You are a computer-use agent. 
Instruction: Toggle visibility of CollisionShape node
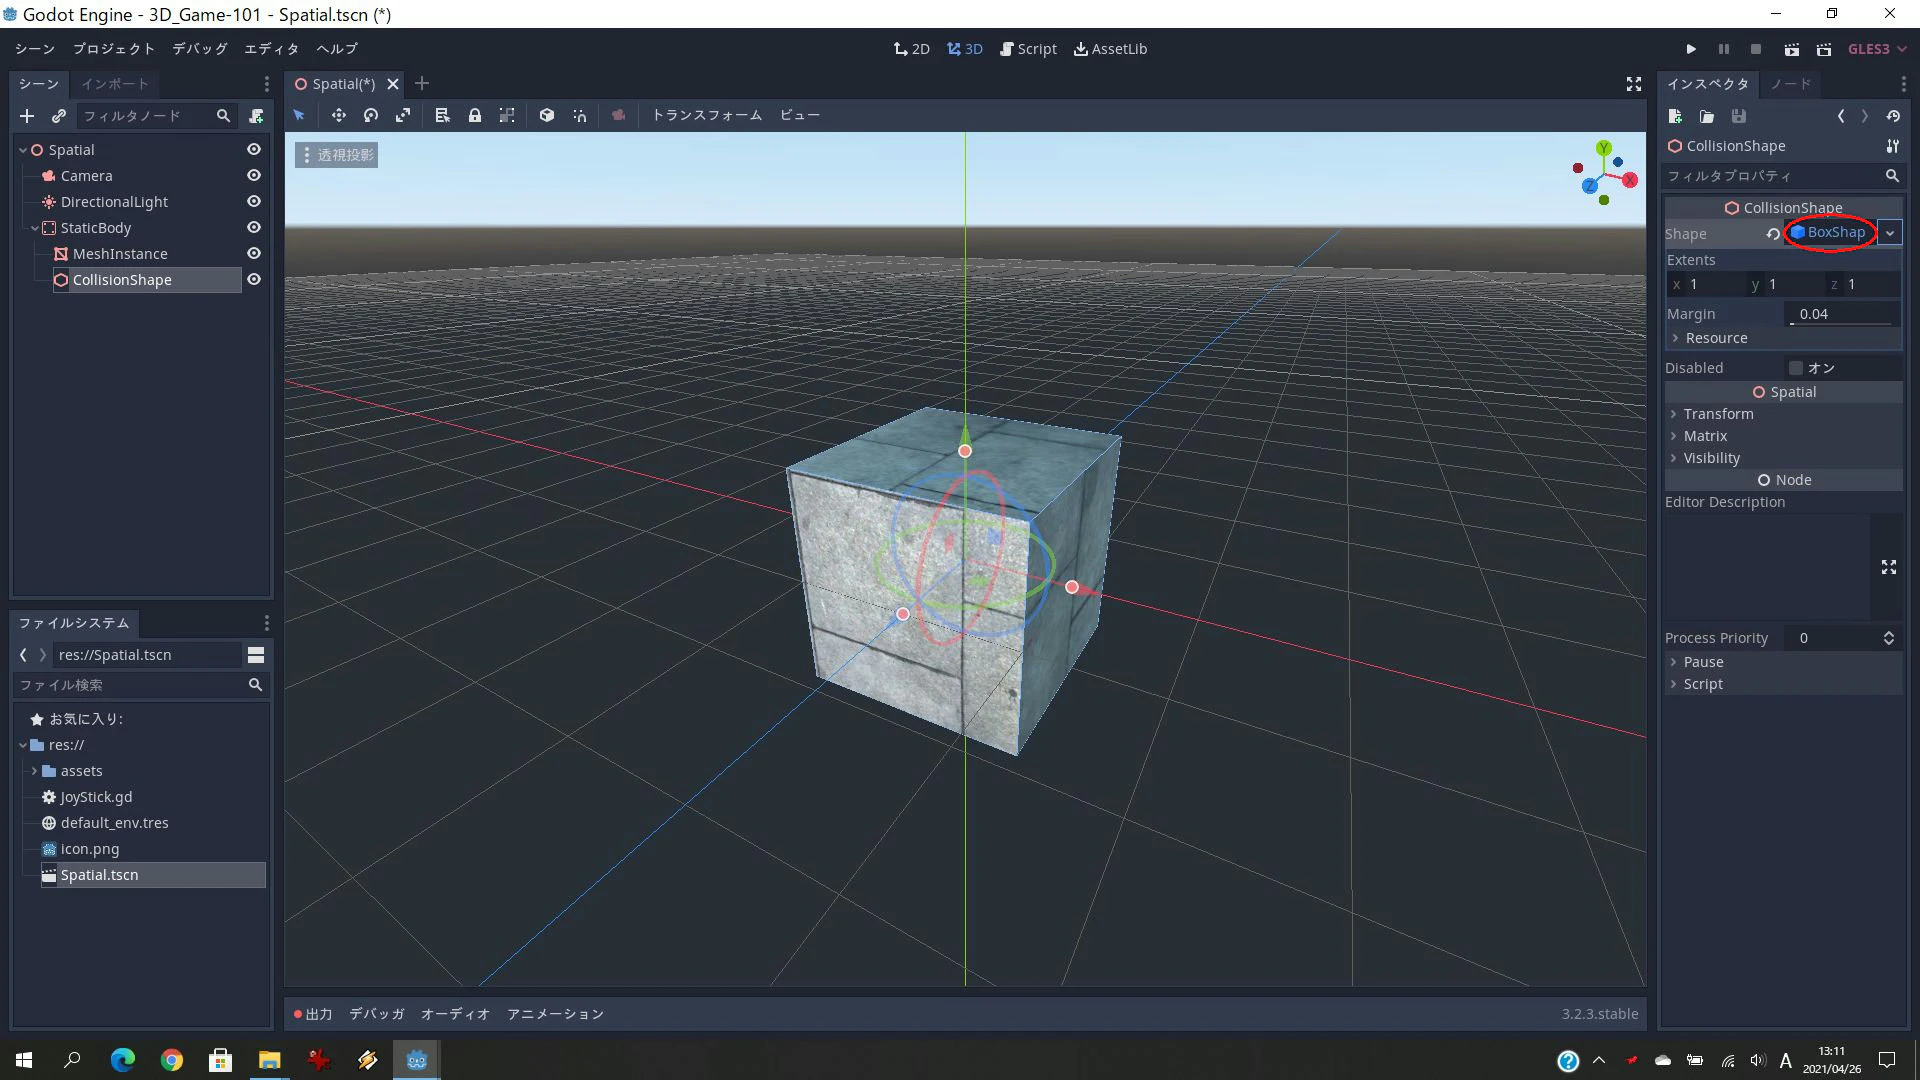pos(254,279)
